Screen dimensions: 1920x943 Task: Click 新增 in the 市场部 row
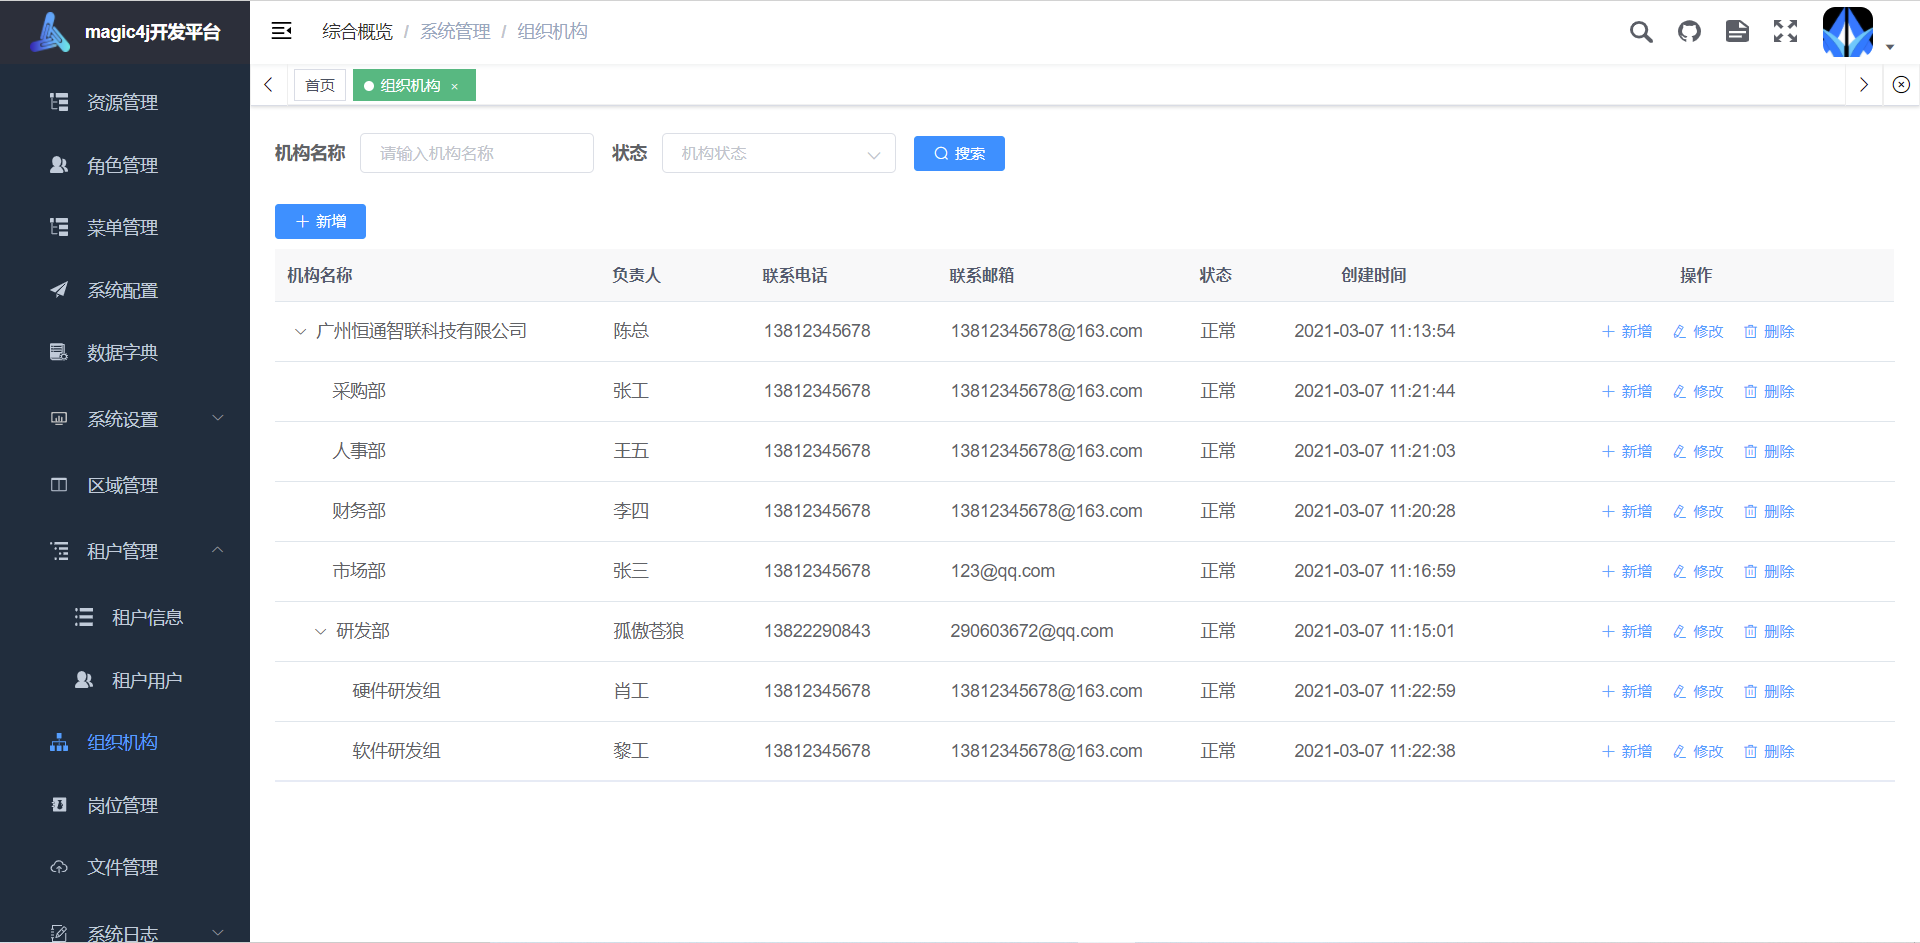click(x=1627, y=571)
